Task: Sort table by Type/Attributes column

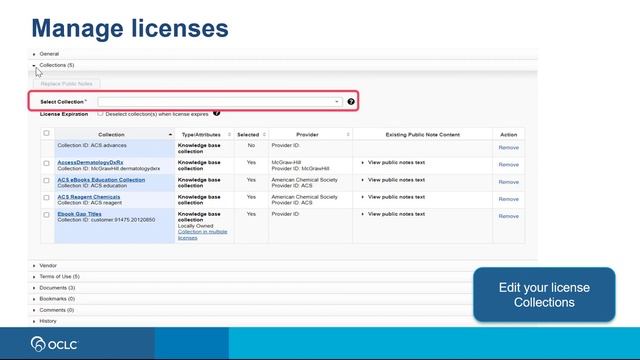Action: click(229, 135)
